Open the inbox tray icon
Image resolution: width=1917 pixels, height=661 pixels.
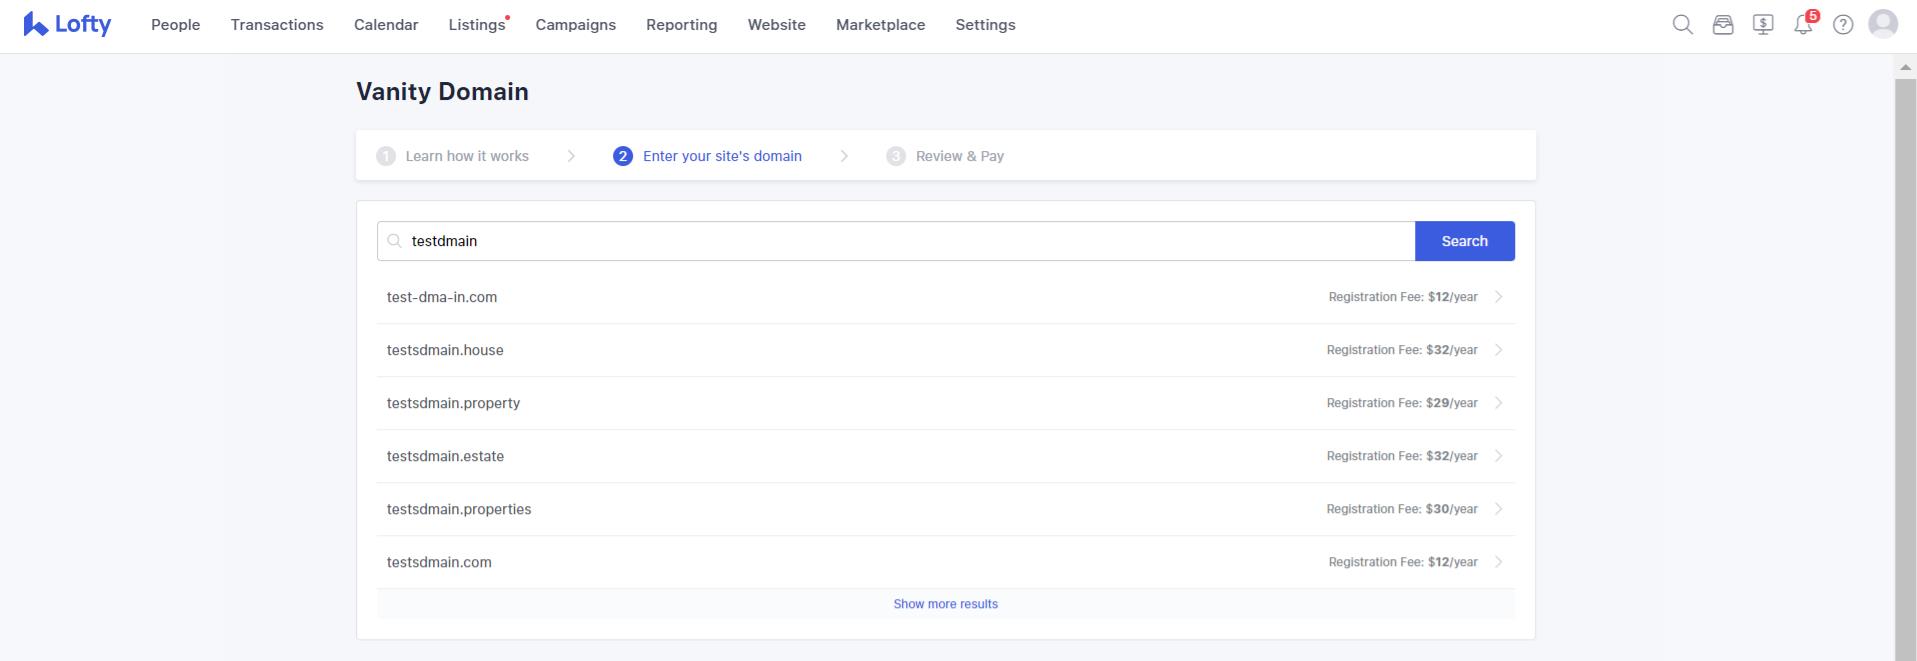[1723, 25]
